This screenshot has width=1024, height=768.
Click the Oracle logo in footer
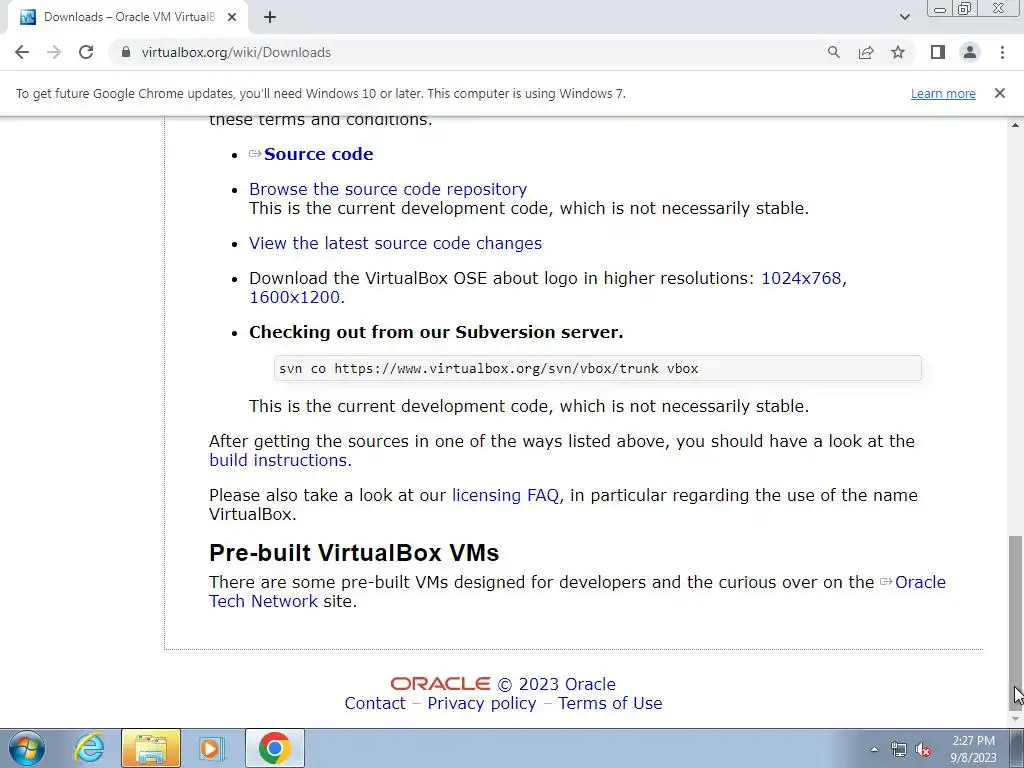440,684
